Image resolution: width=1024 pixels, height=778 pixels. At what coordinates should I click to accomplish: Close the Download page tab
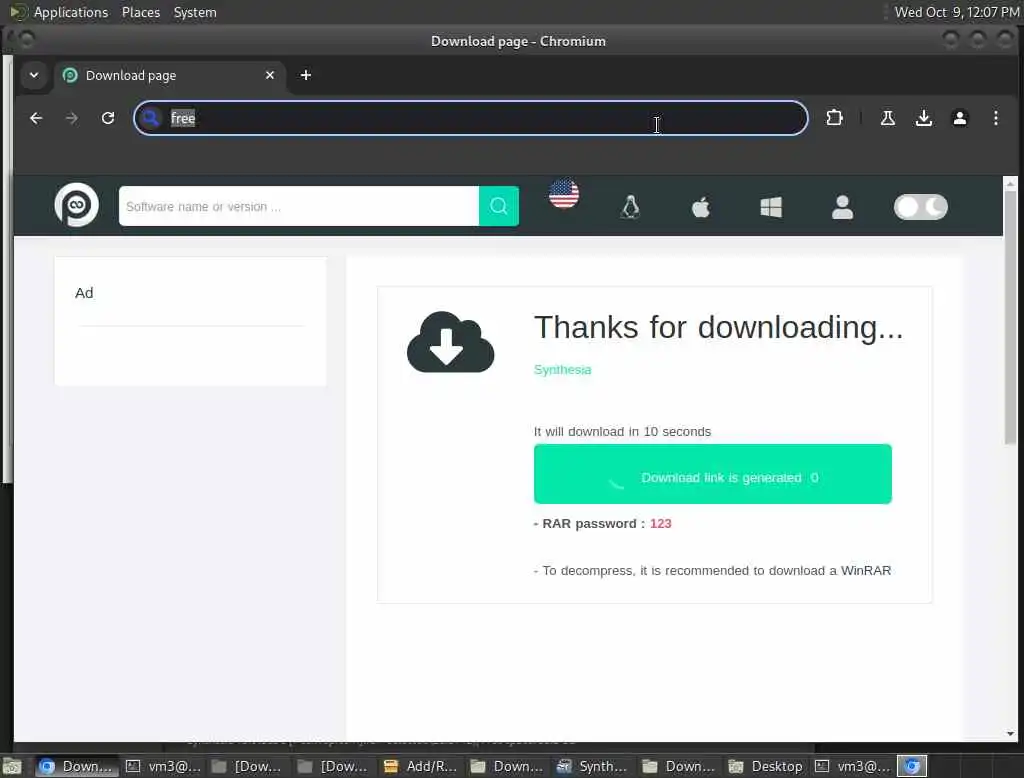[270, 75]
